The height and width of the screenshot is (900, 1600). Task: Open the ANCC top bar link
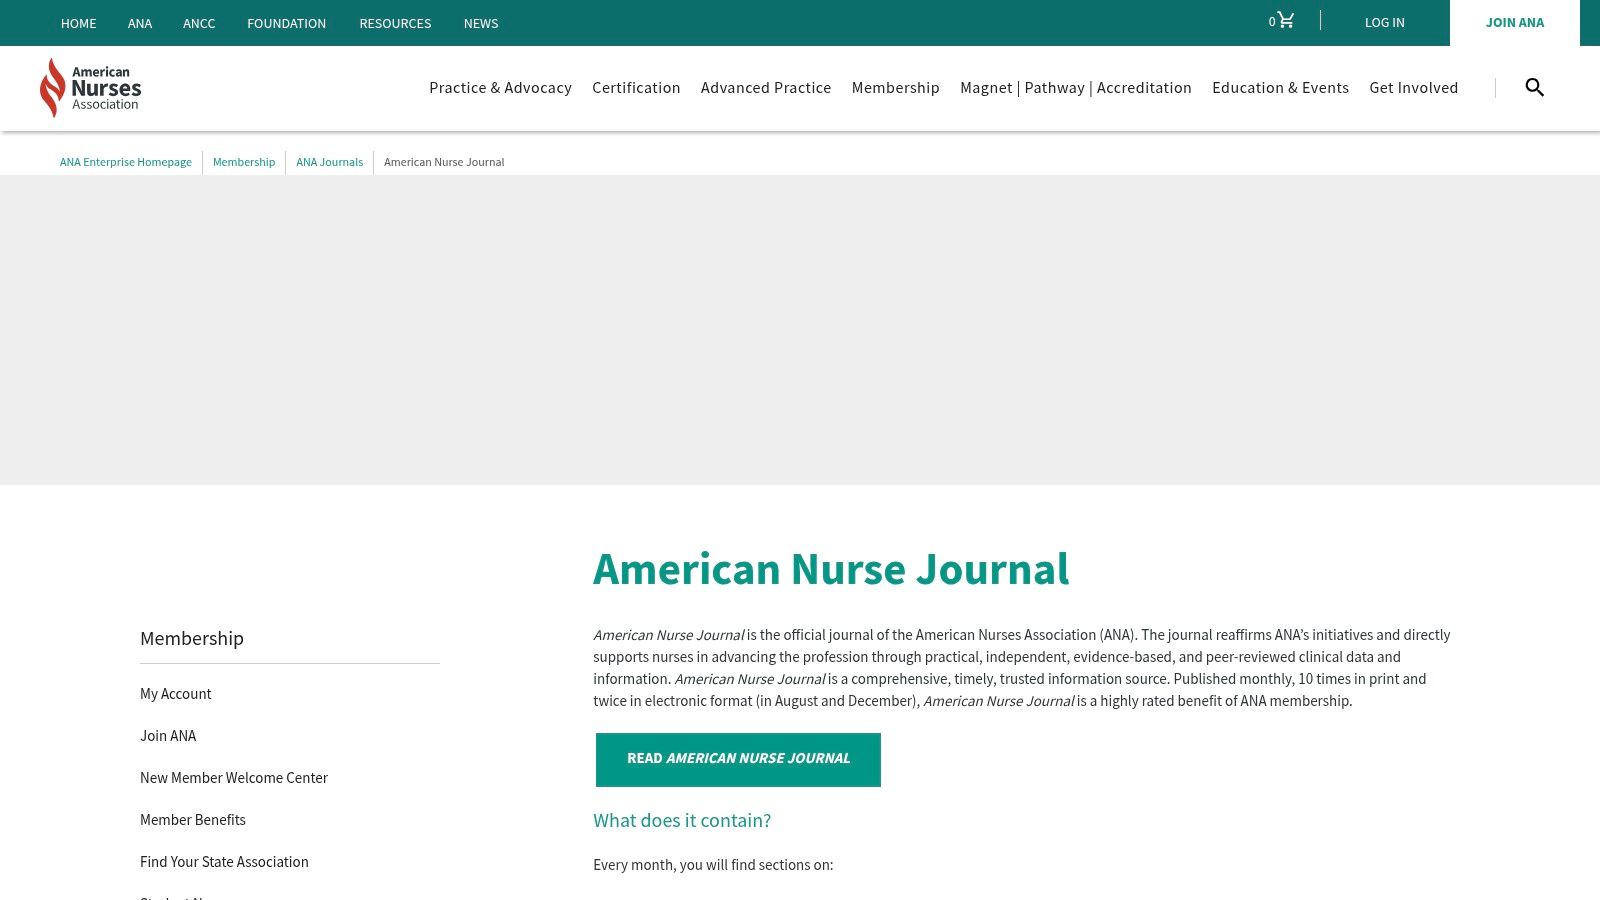[199, 23]
